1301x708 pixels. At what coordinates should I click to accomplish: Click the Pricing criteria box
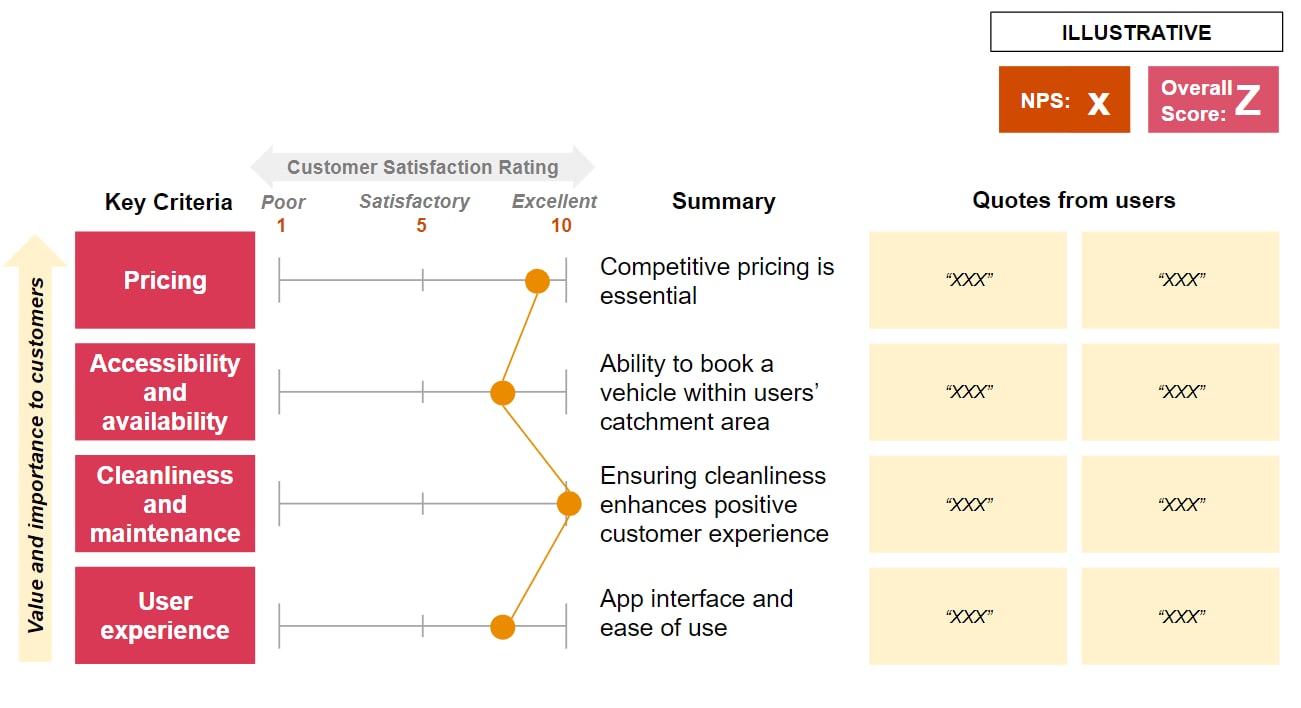165,280
